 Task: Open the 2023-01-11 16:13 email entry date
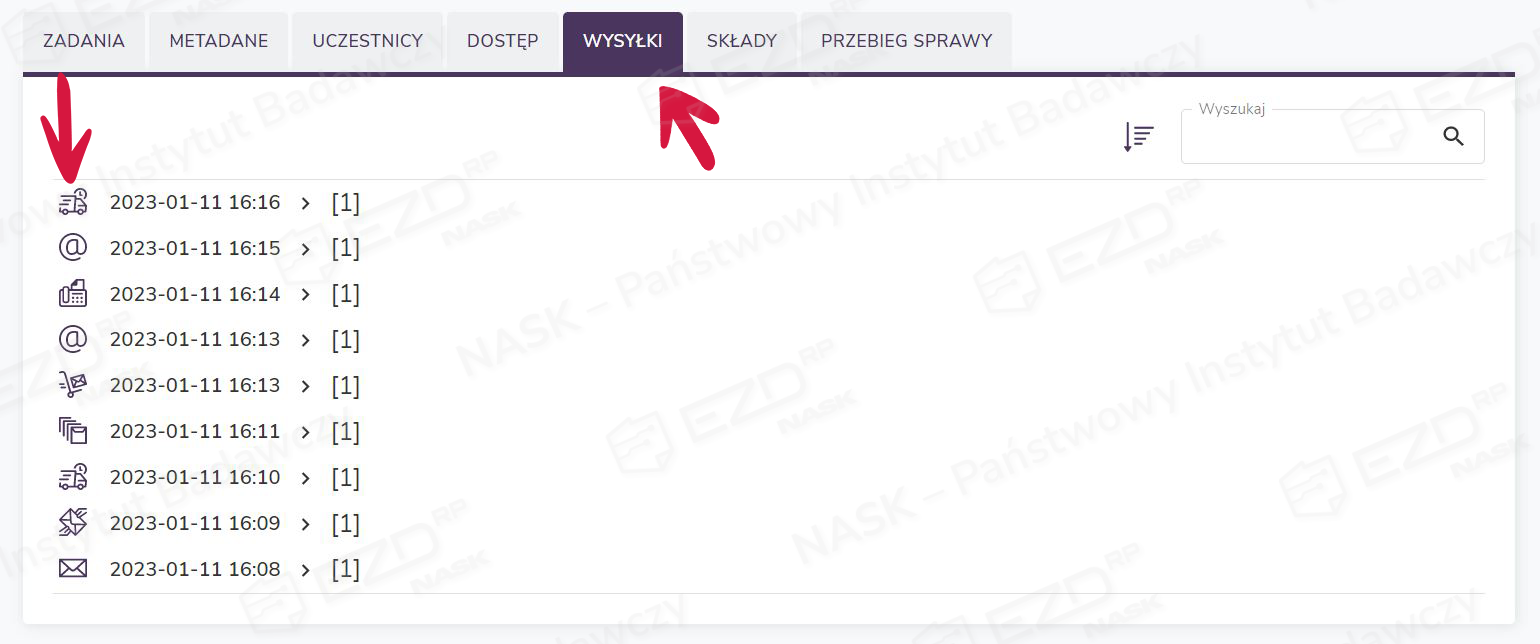195,340
